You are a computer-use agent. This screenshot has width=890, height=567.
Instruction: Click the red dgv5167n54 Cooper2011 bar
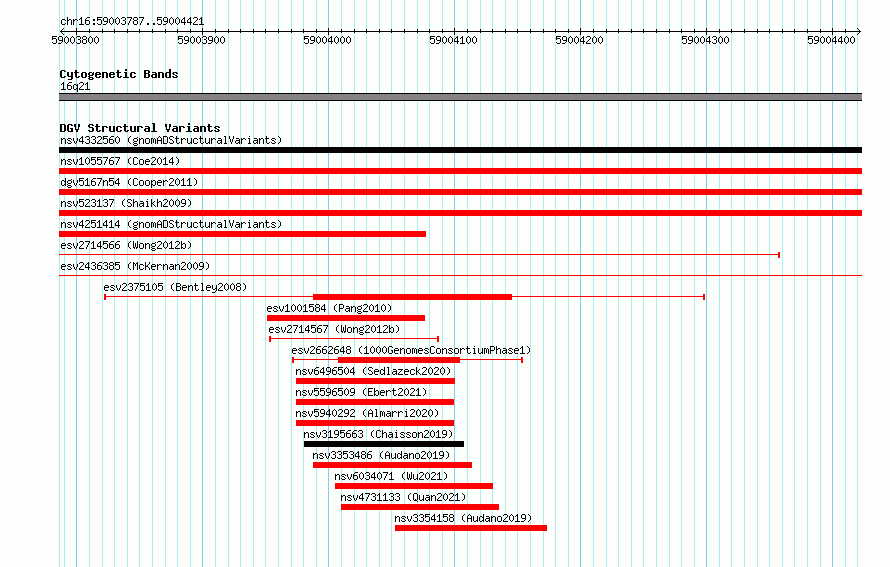[460, 192]
